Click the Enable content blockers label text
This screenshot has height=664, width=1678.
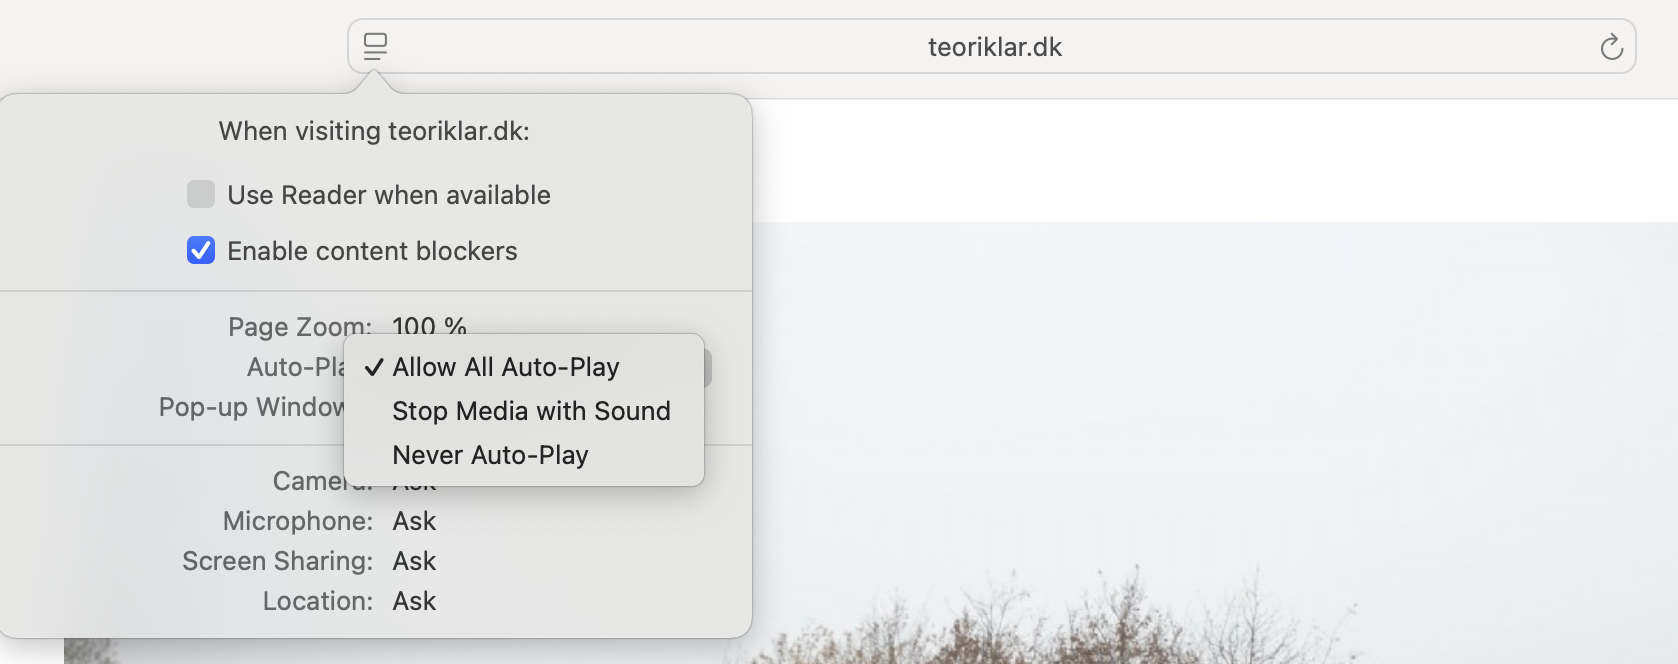pyautogui.click(x=372, y=251)
